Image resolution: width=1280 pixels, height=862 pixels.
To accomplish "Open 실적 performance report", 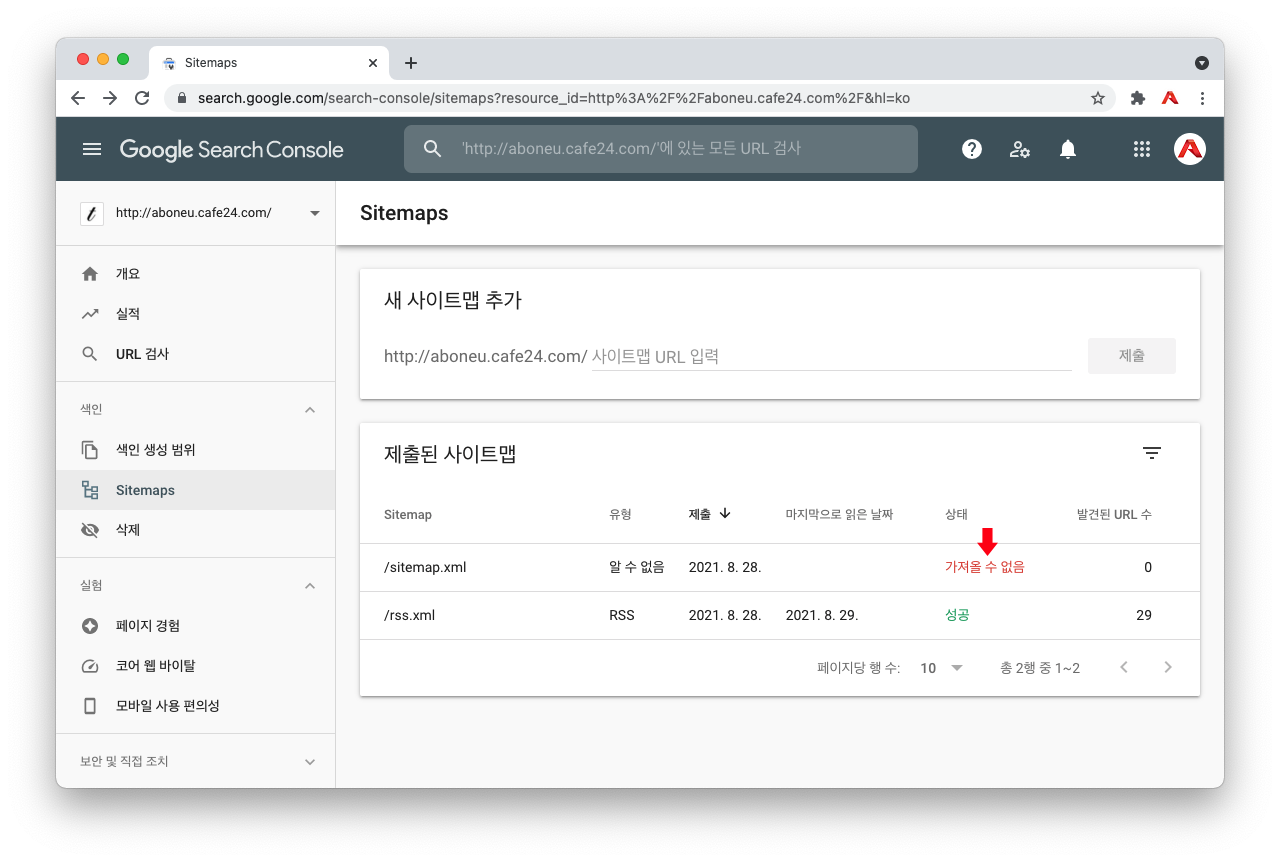I will 196,314.
